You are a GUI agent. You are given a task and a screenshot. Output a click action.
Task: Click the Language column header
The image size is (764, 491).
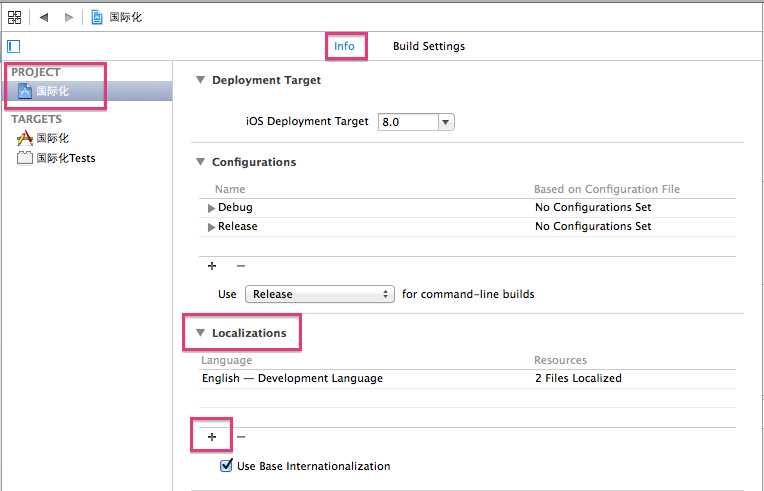tap(227, 360)
